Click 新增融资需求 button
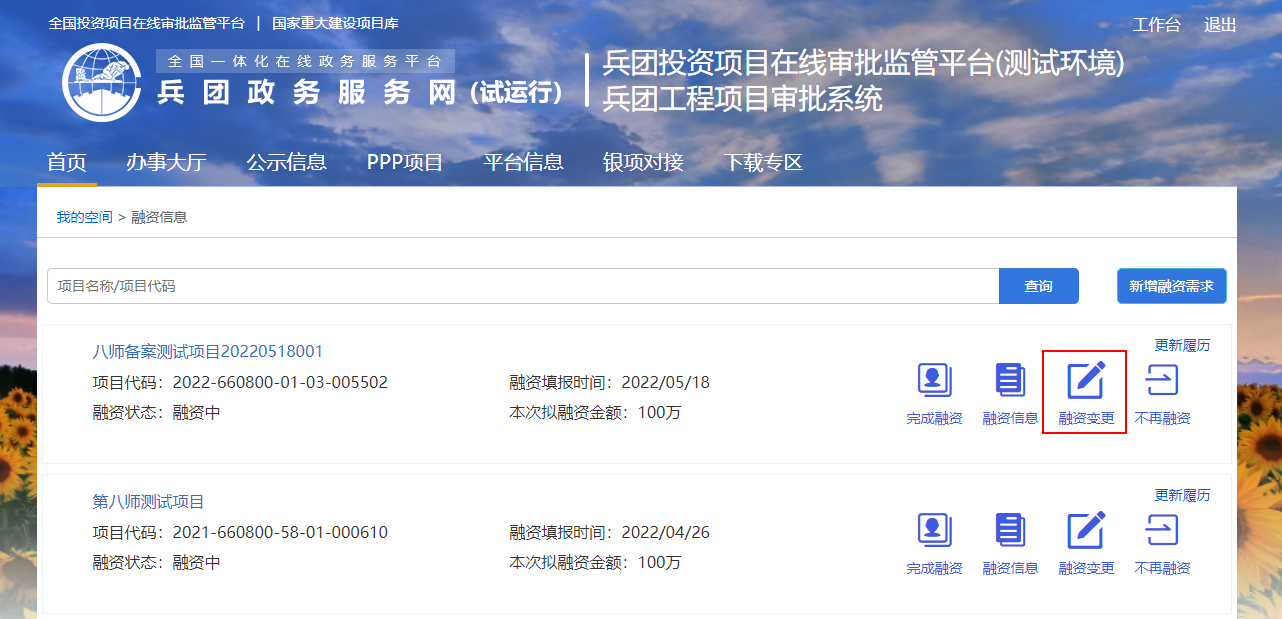The width and height of the screenshot is (1282, 619). click(x=1171, y=286)
